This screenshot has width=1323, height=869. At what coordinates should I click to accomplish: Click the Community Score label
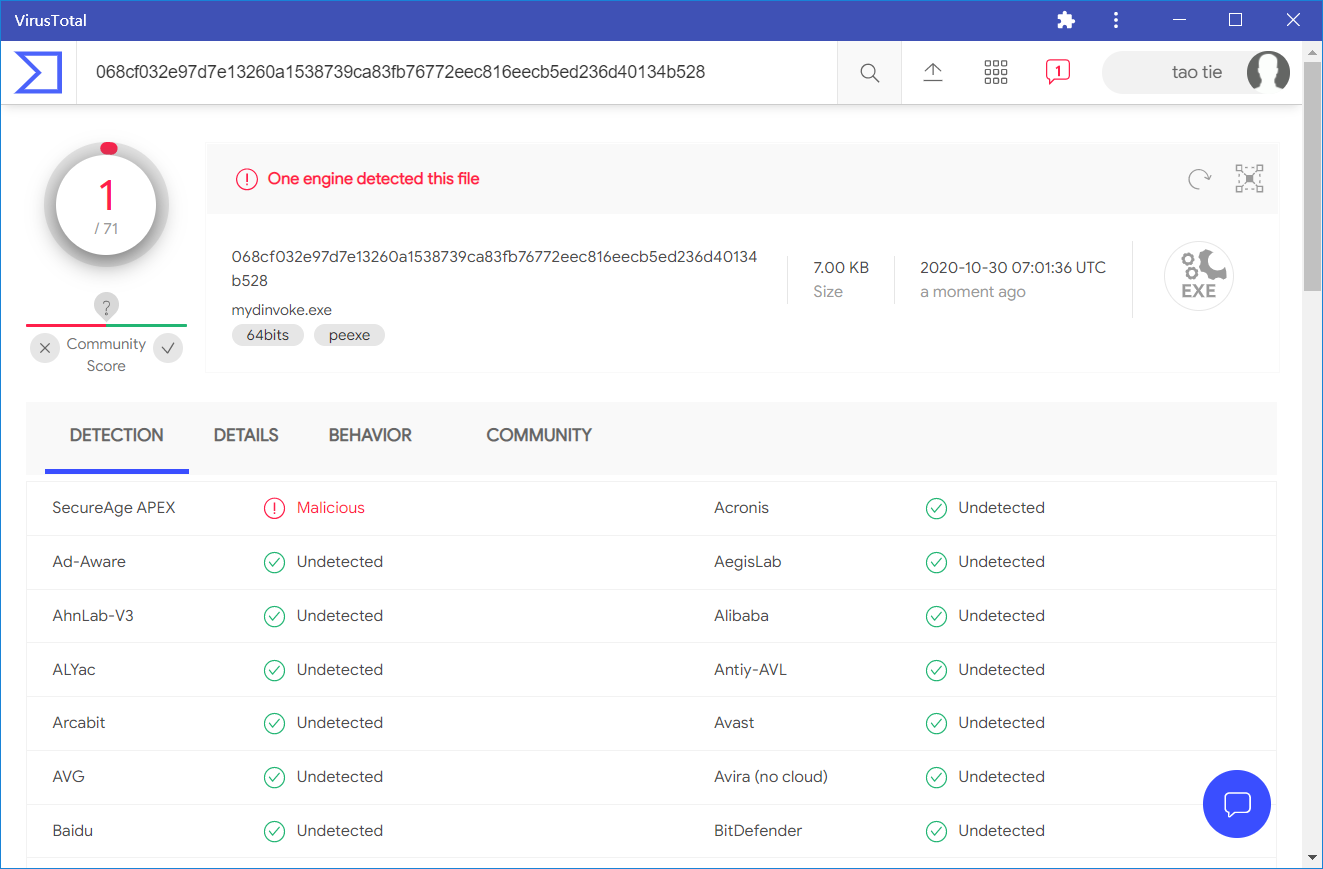pos(106,355)
